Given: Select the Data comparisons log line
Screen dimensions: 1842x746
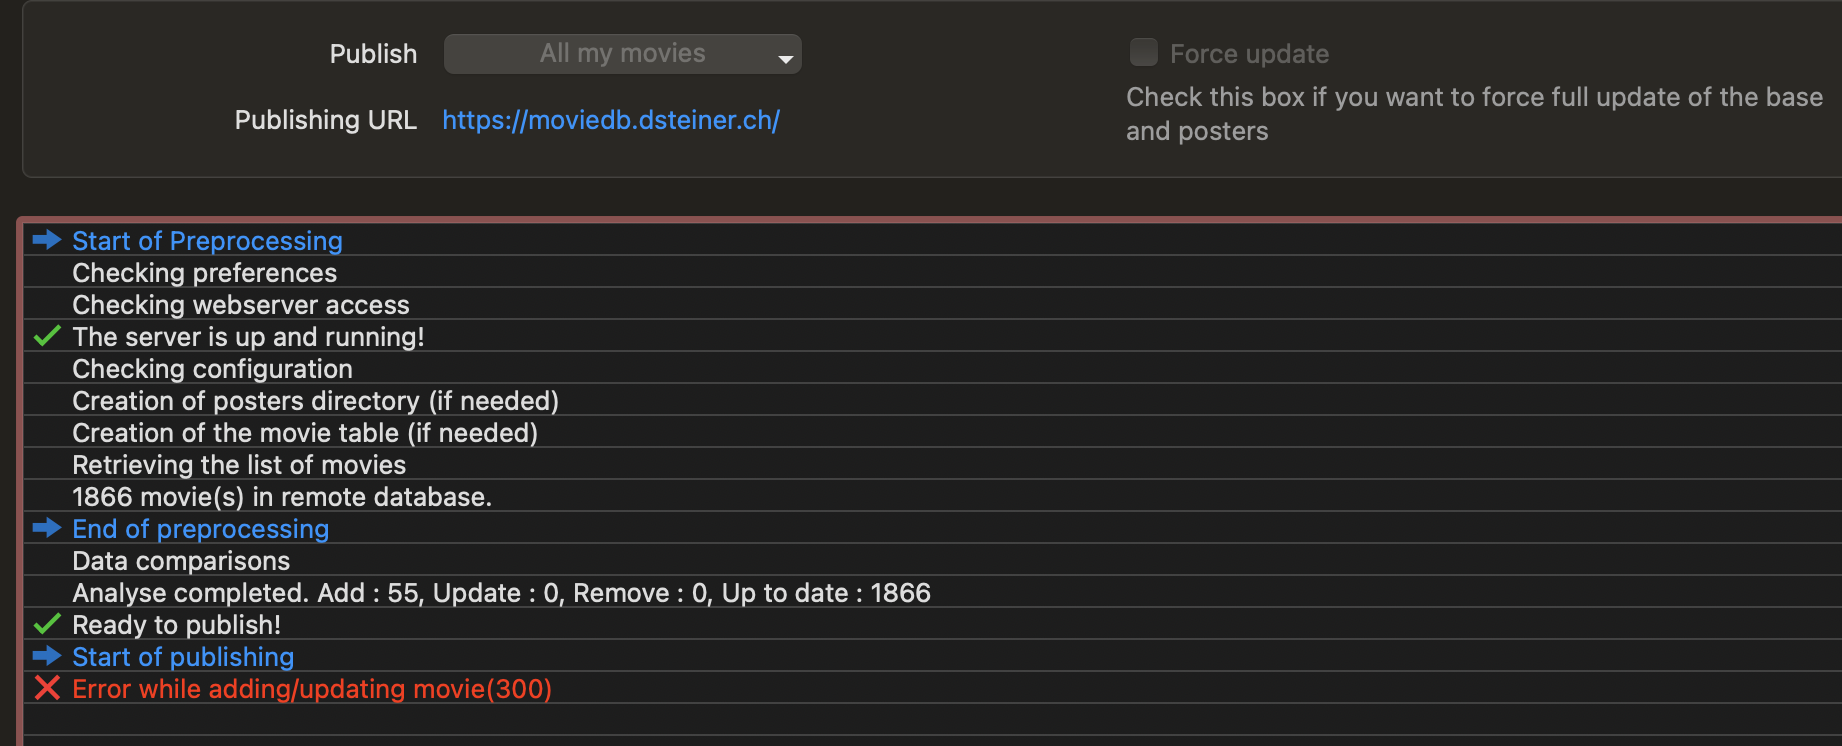Looking at the screenshot, I should coord(181,561).
